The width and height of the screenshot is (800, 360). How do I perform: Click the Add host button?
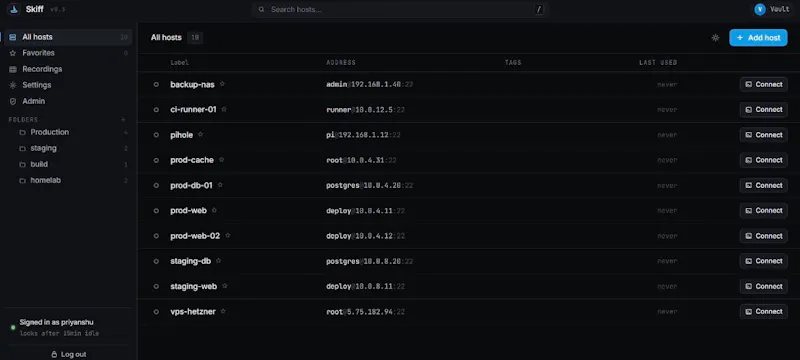(x=758, y=38)
